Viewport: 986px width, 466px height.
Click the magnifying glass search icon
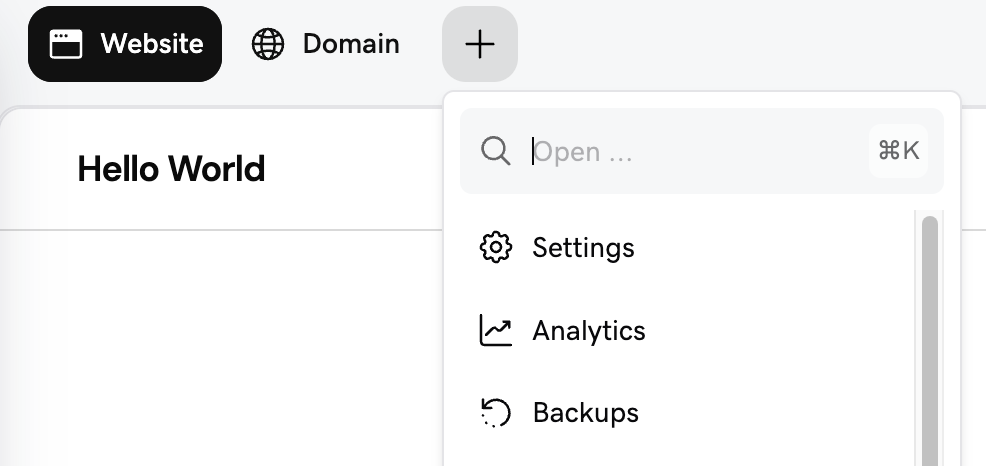point(496,151)
